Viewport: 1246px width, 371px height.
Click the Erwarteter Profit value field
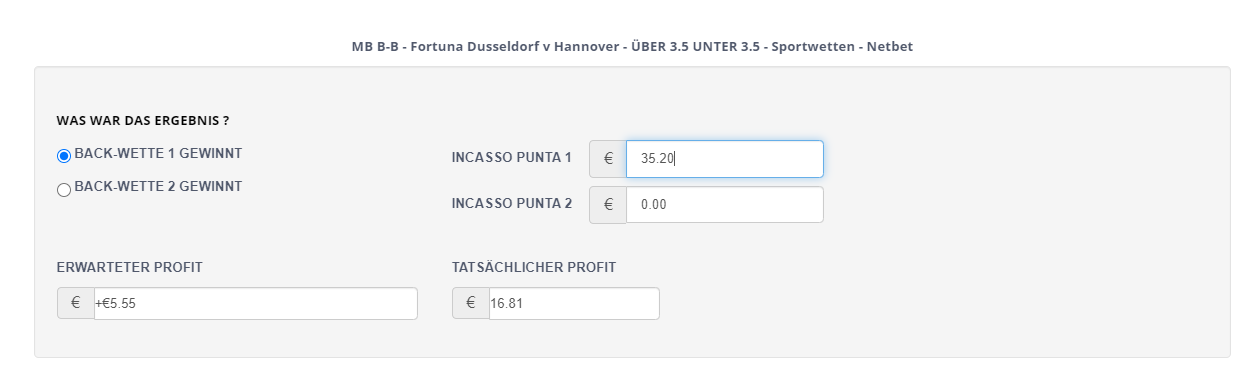point(256,304)
